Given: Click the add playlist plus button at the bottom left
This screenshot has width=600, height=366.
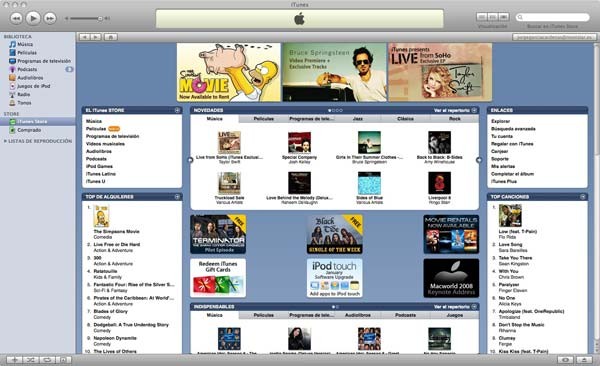Looking at the screenshot, I should (14, 360).
